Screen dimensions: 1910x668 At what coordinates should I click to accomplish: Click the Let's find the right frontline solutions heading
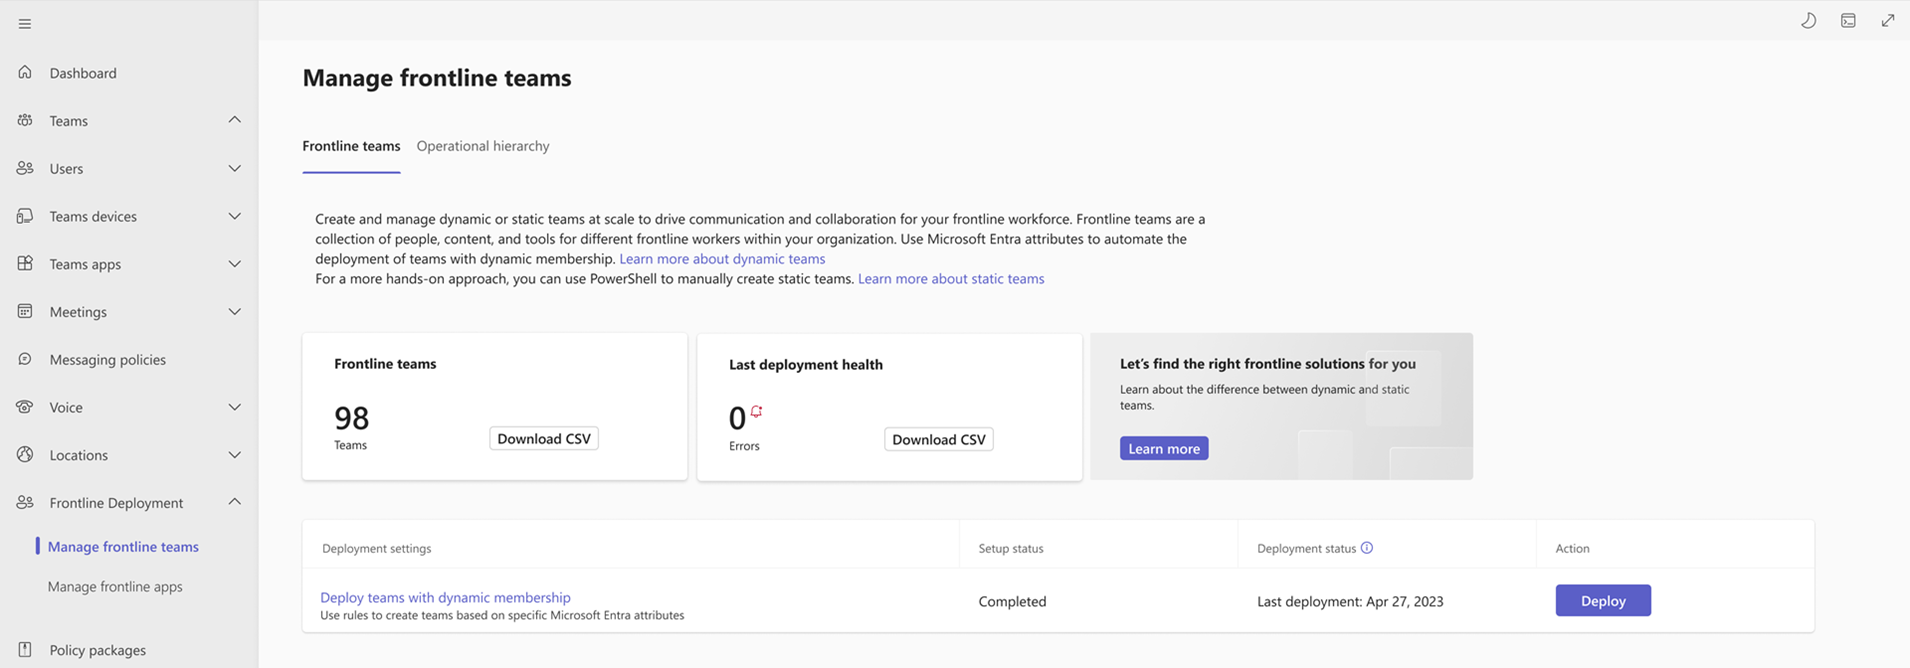pos(1268,364)
